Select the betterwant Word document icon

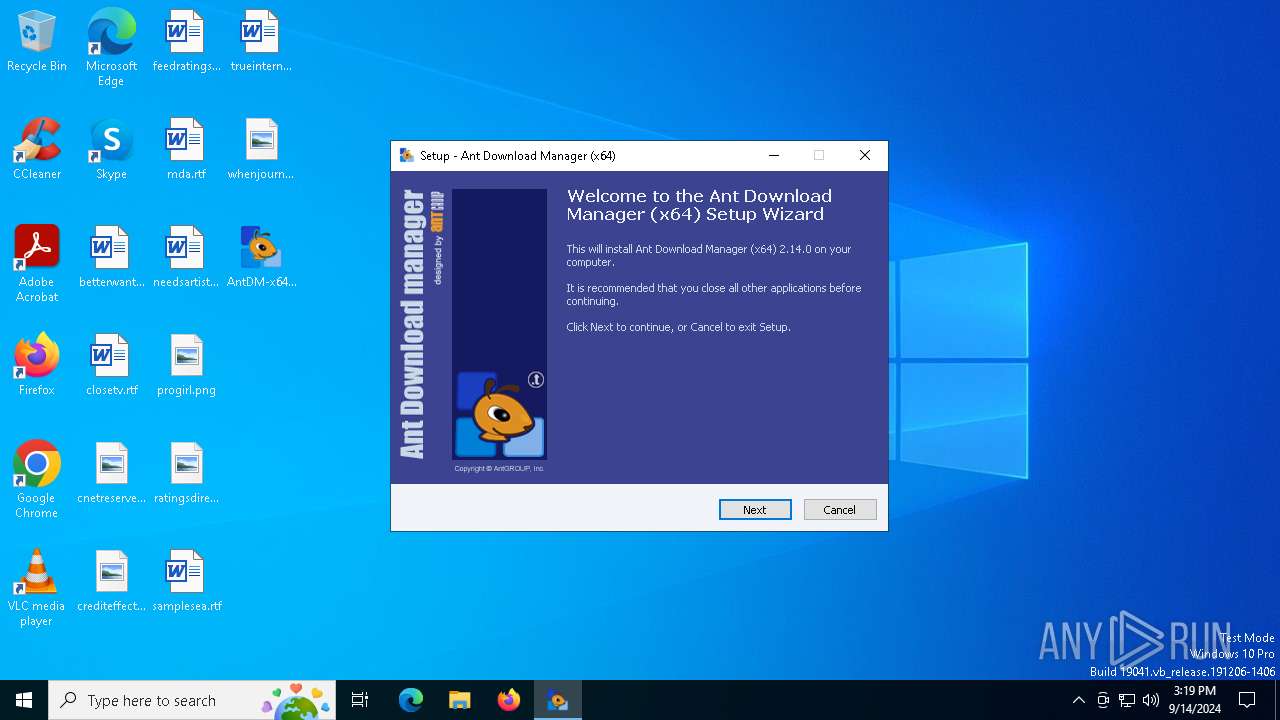pos(111,257)
